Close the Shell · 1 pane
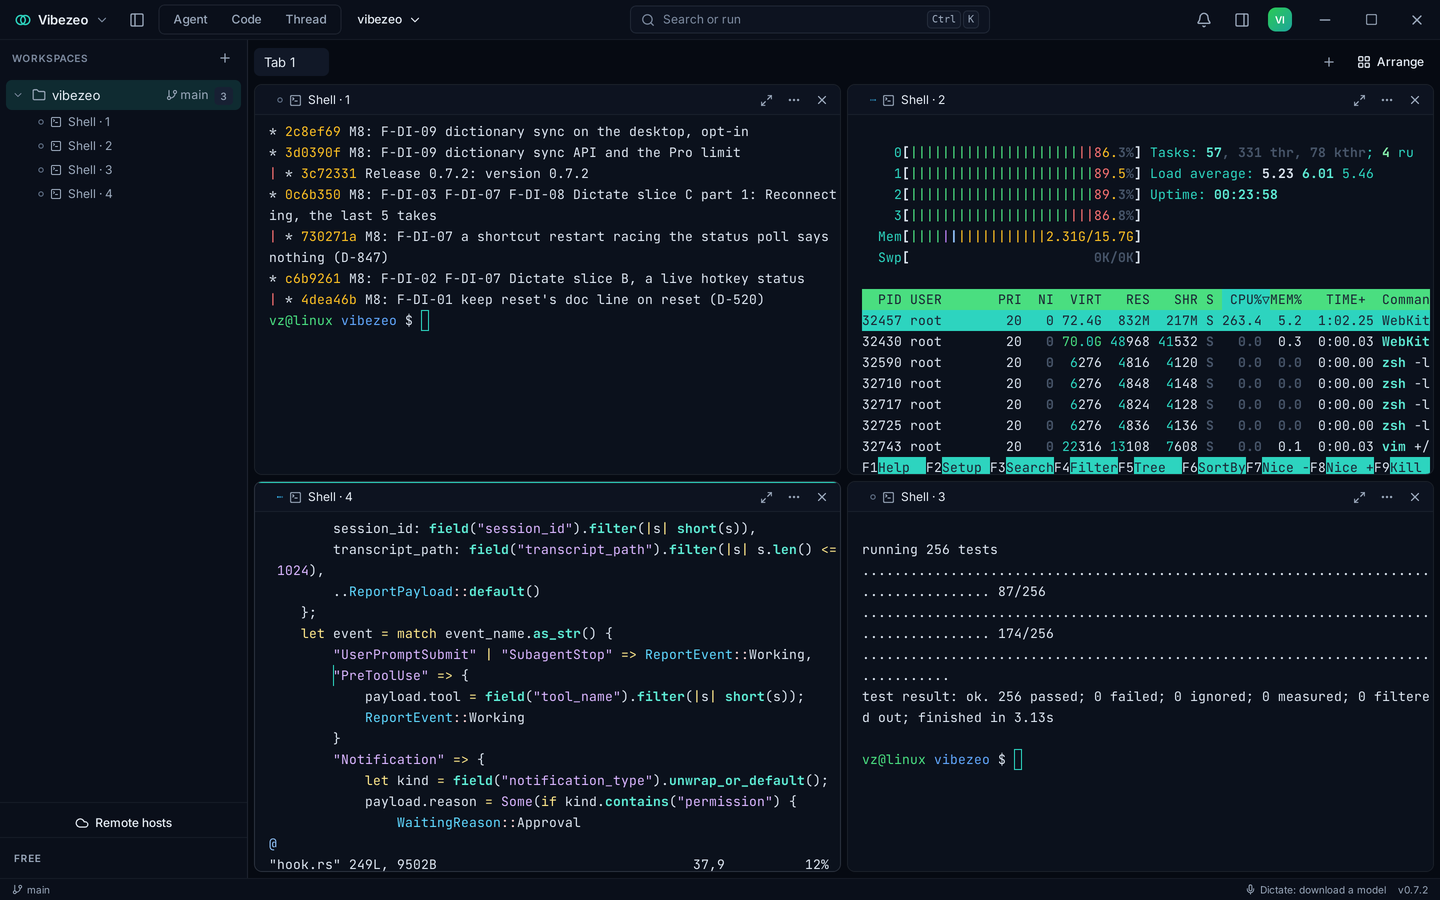Image resolution: width=1440 pixels, height=900 pixels. [x=822, y=100]
